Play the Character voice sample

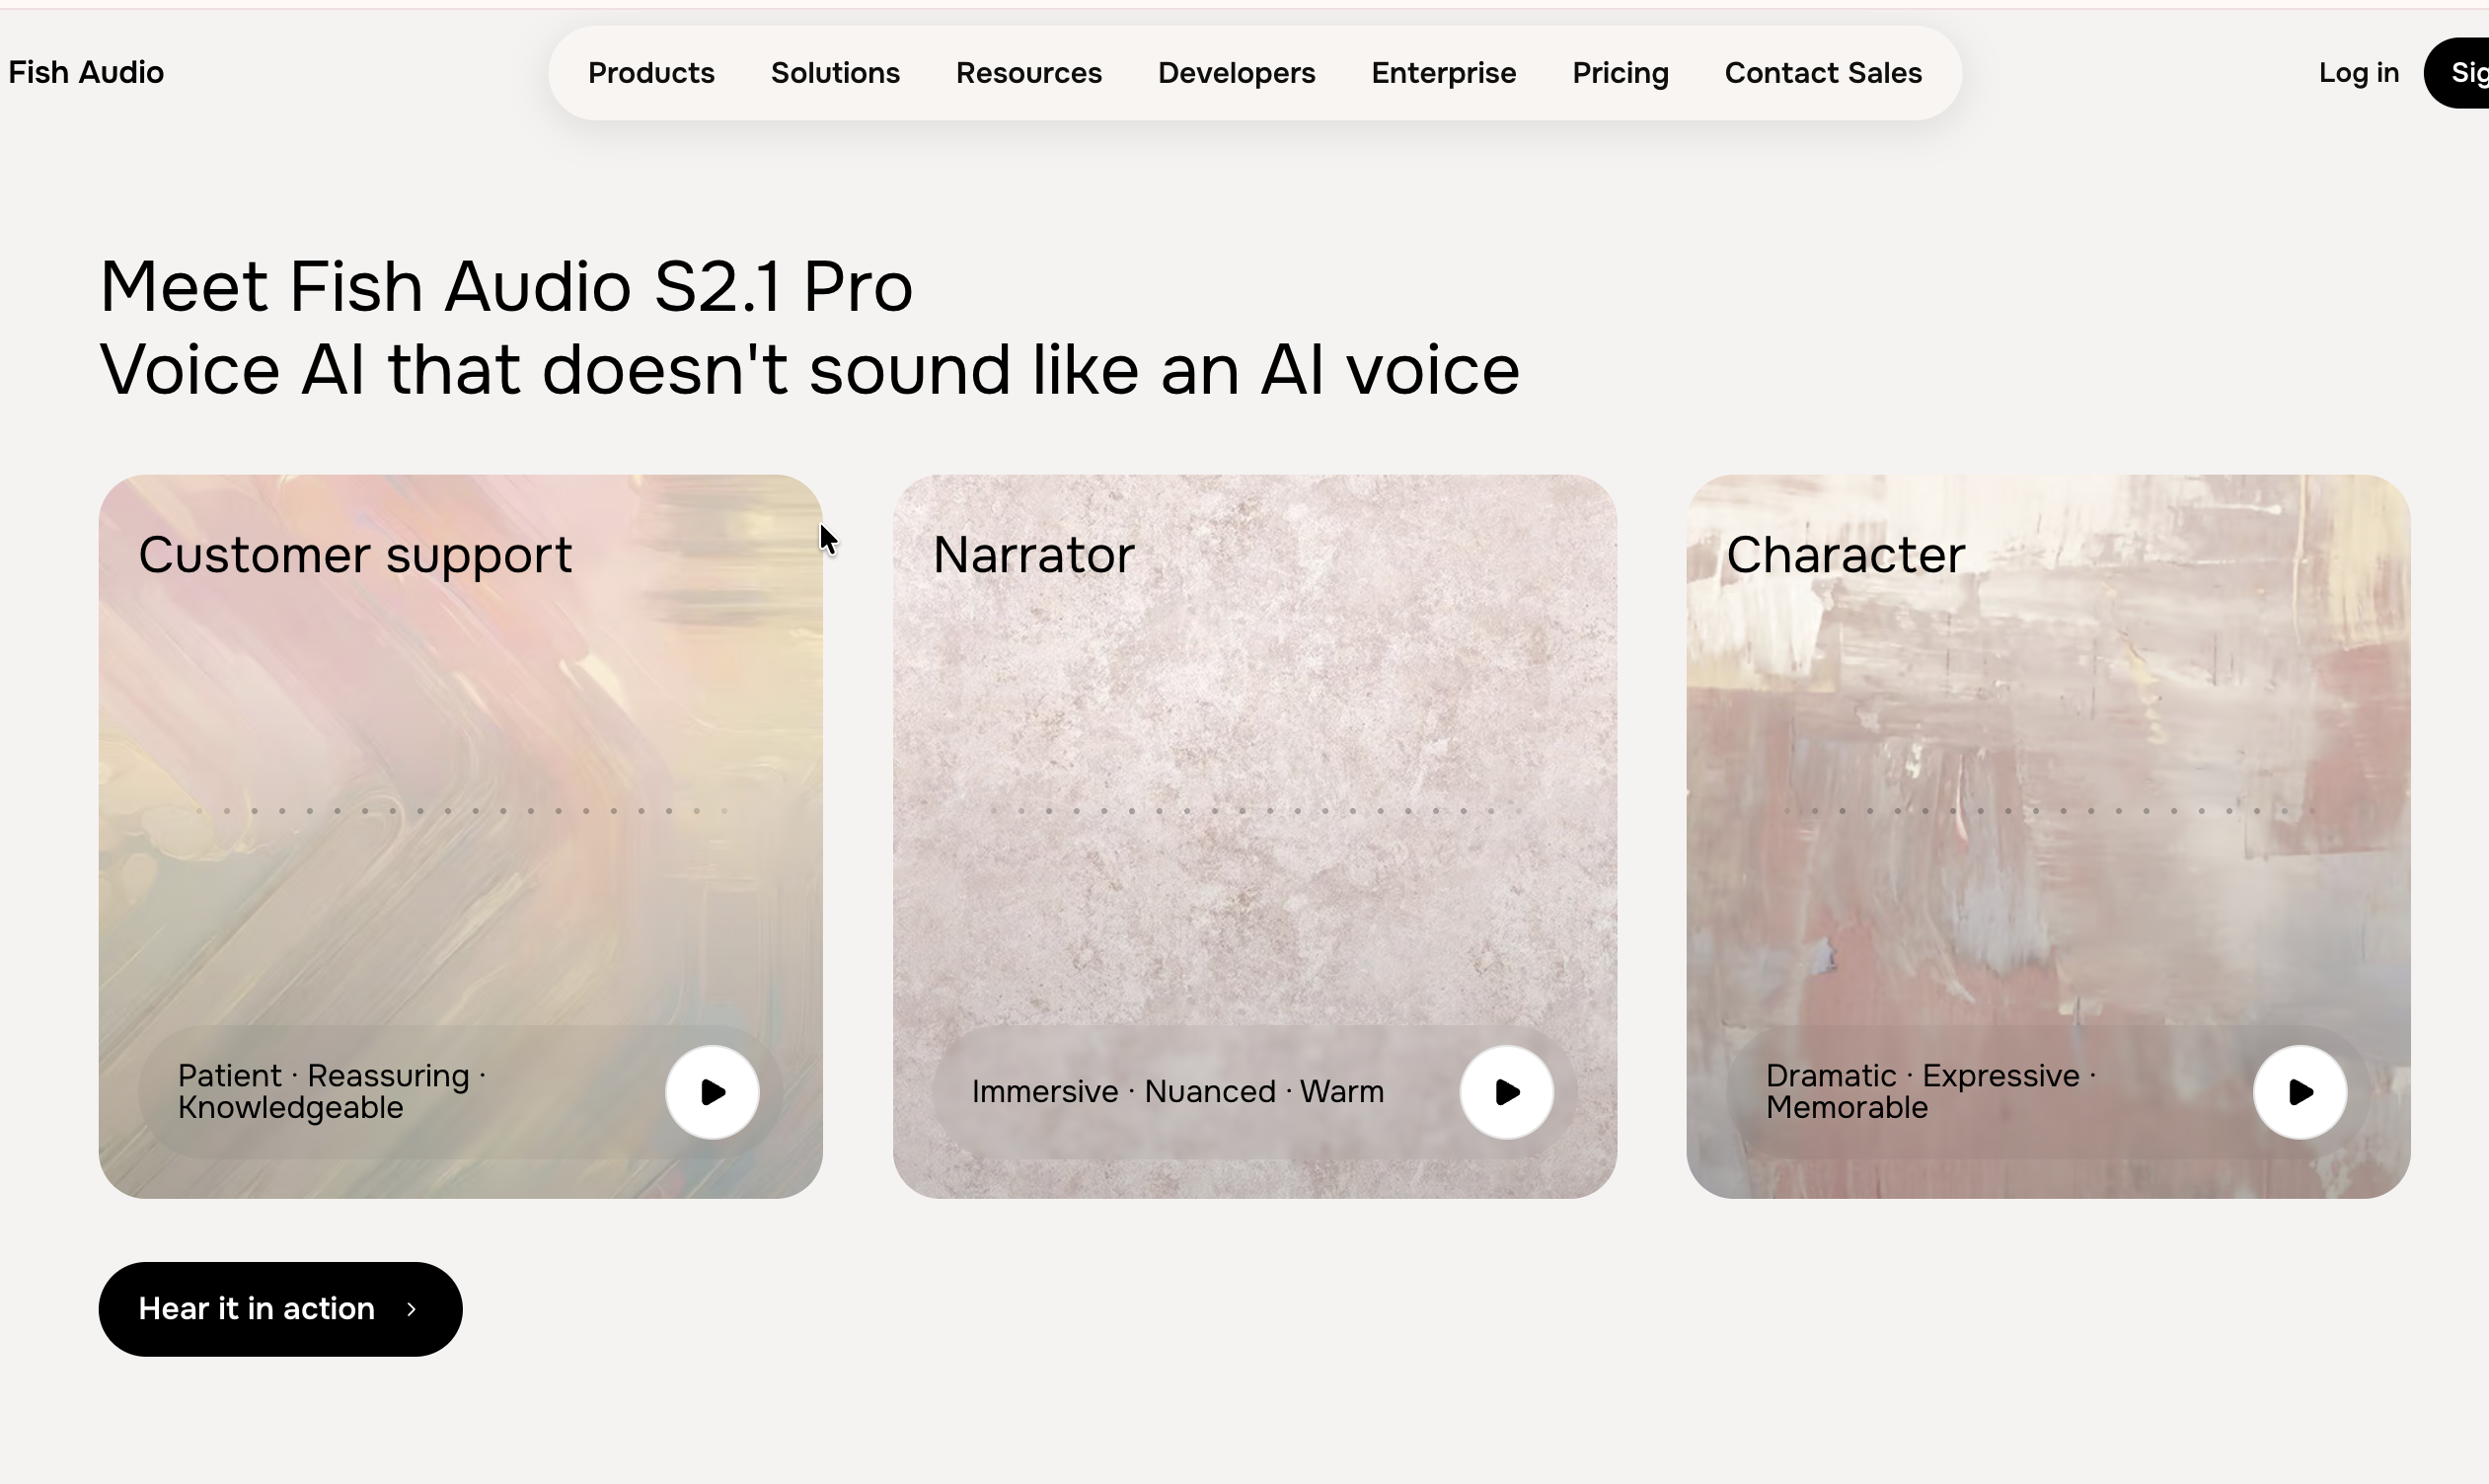click(2299, 1092)
